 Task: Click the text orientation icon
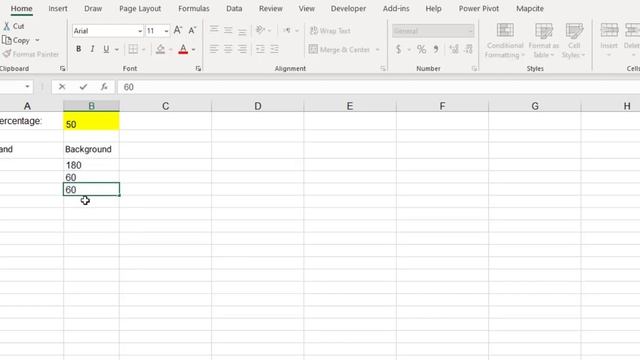(x=260, y=30)
